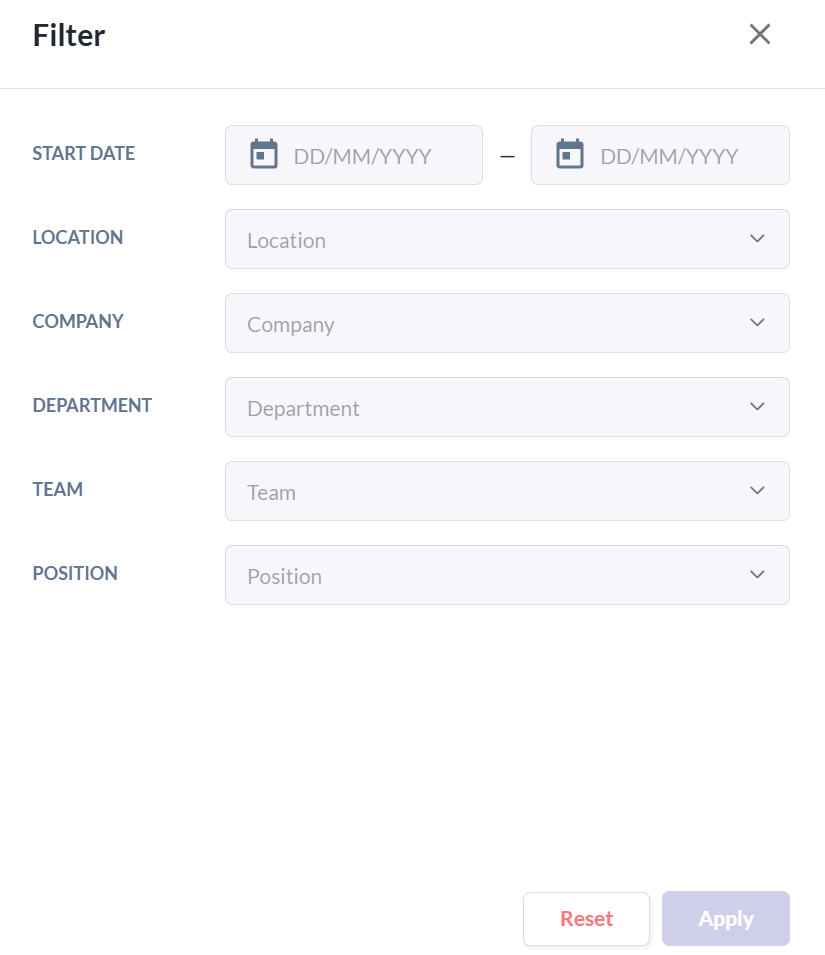Click the Apply button
The height and width of the screenshot is (955, 825).
(726, 919)
